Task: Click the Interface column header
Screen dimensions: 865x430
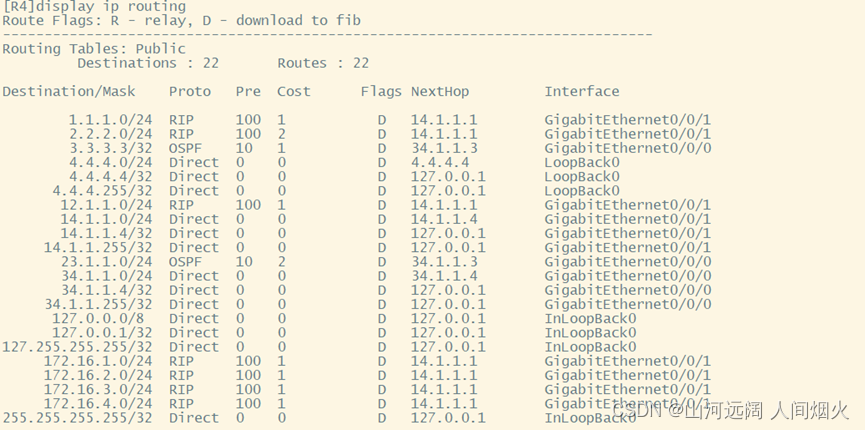Action: pos(582,91)
